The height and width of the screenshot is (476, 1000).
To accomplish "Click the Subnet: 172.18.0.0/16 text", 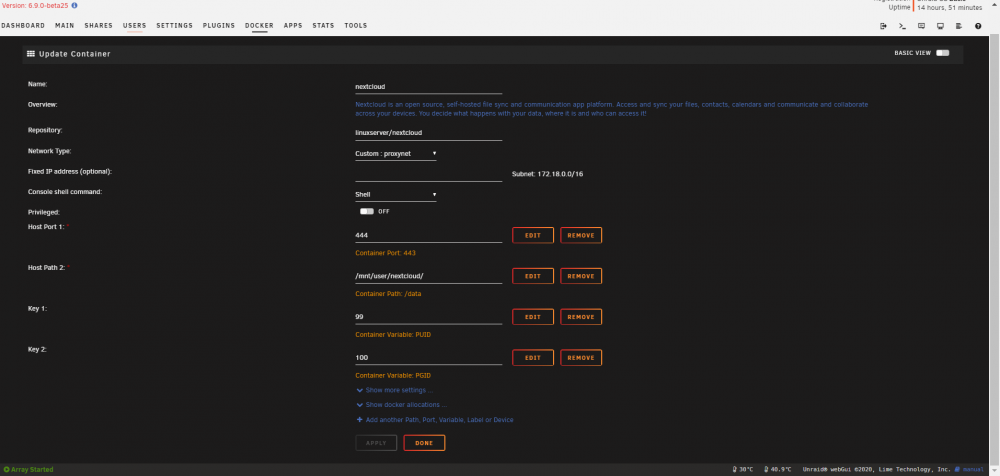I will point(547,174).
